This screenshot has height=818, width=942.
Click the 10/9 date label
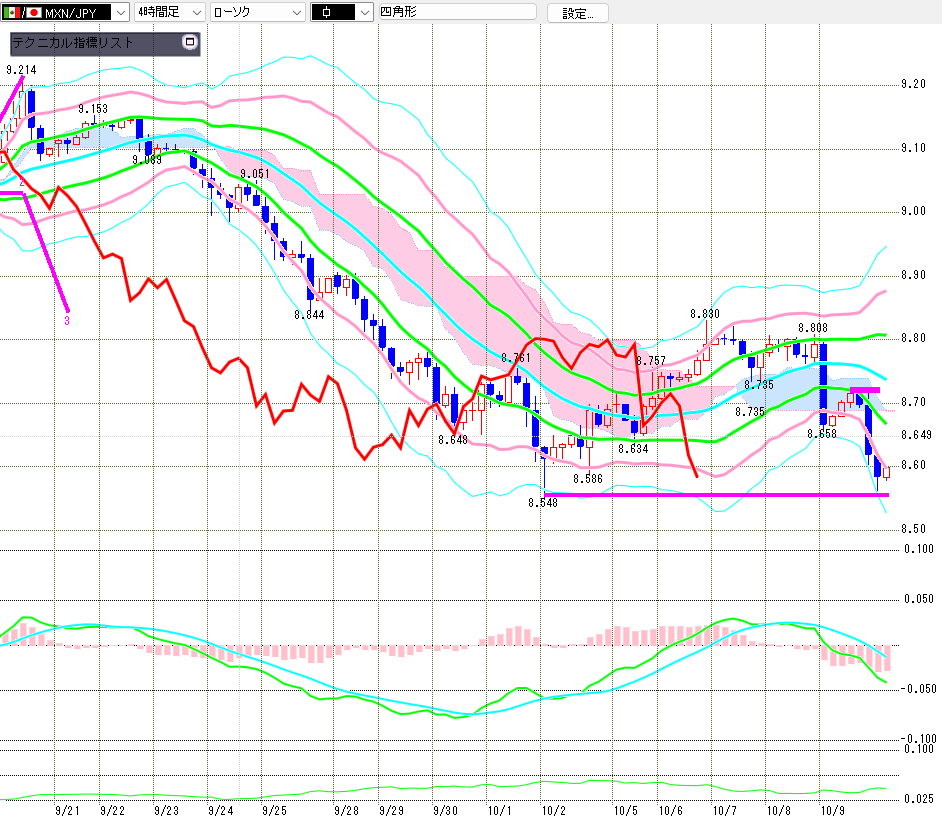pos(833,811)
